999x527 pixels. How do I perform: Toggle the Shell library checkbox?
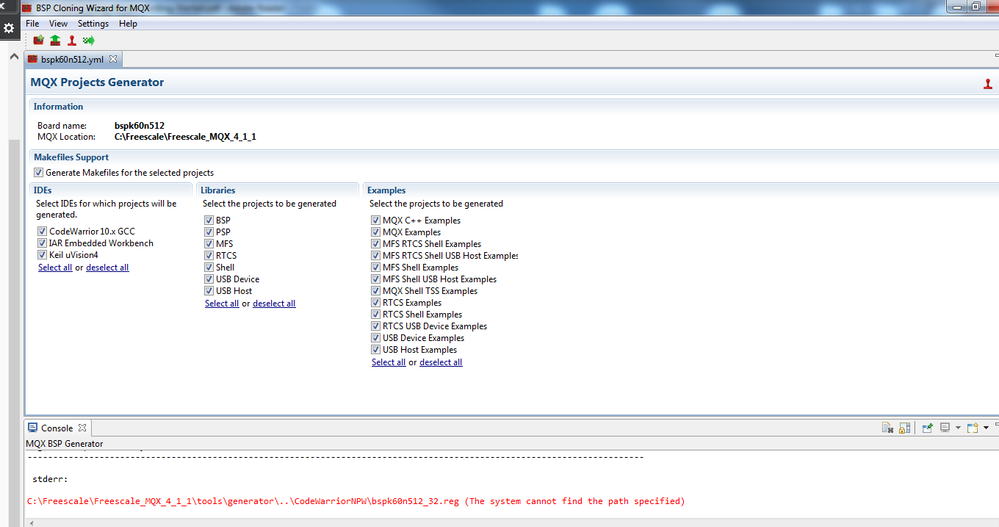point(209,267)
